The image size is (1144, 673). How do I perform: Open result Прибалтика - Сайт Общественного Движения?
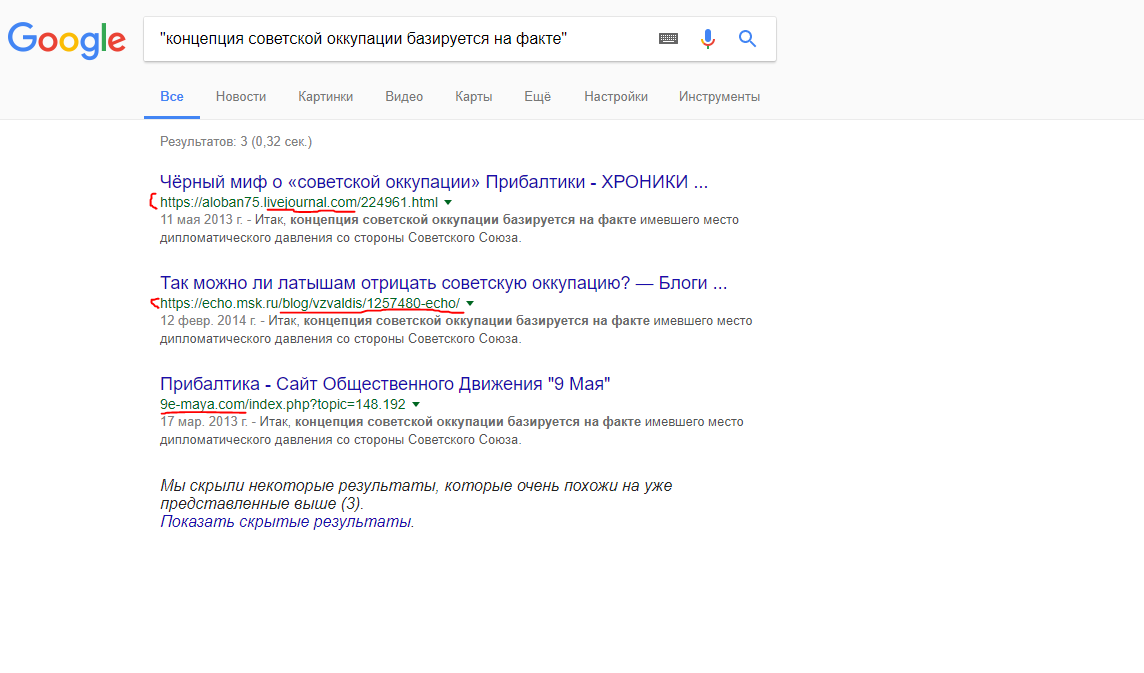(385, 383)
